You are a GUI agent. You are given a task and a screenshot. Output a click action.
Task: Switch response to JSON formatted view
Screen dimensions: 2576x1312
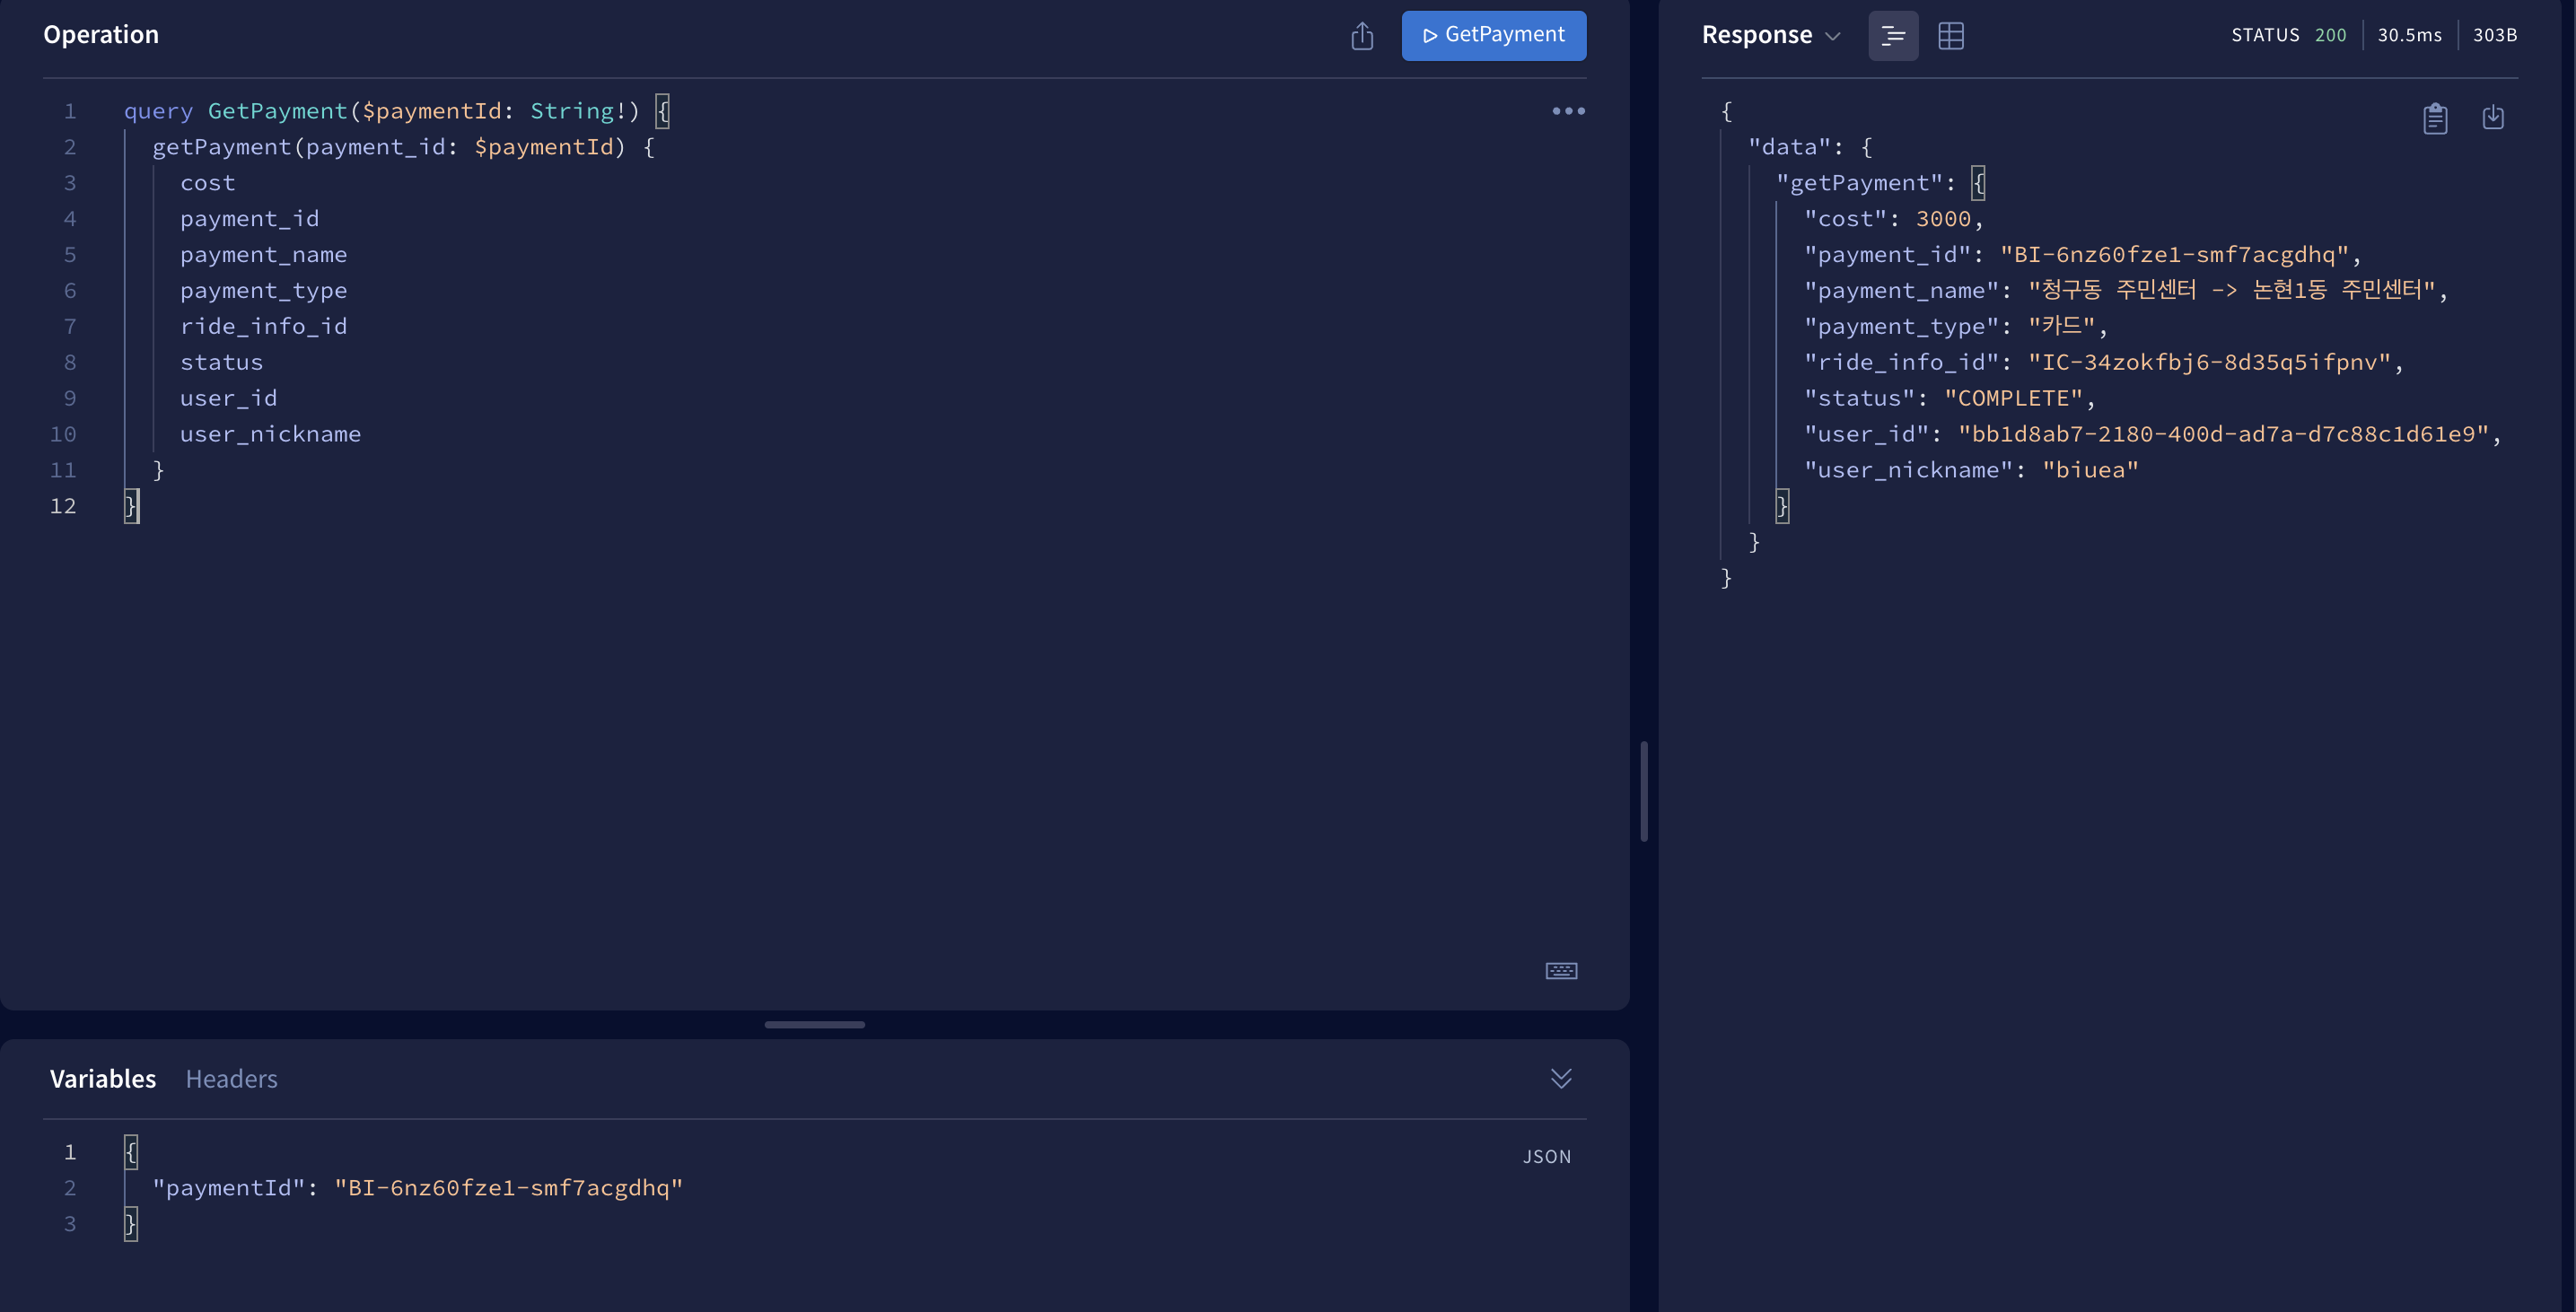(1893, 36)
